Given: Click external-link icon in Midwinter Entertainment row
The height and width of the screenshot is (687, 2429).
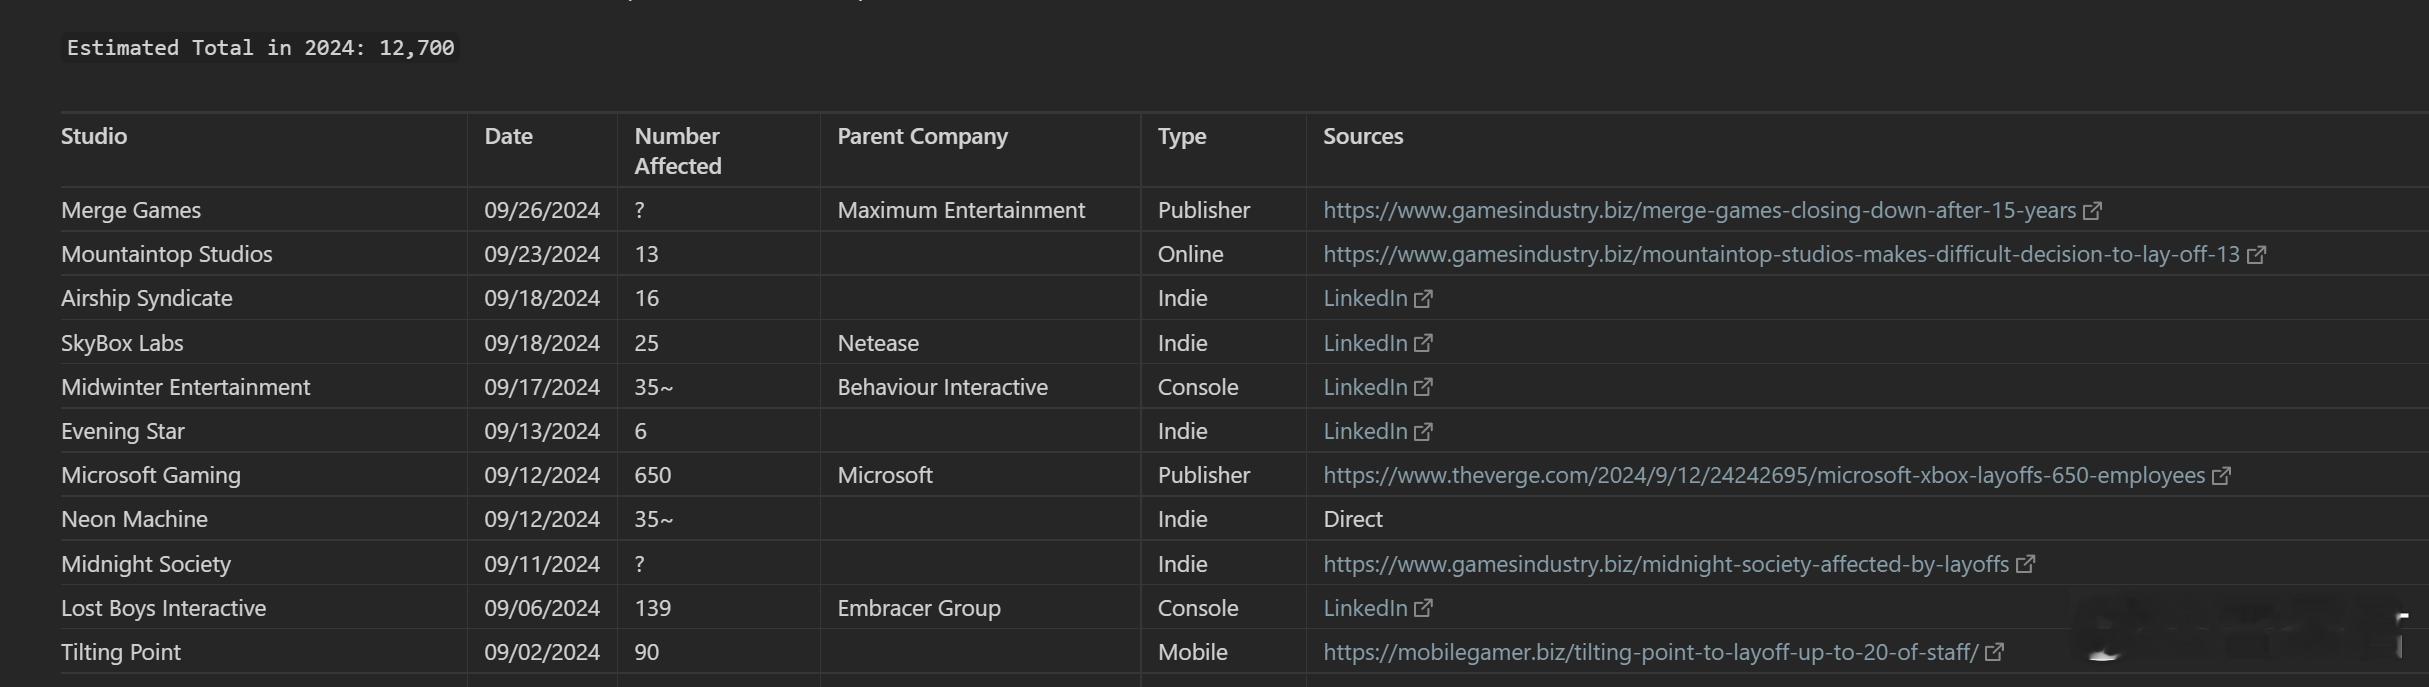Looking at the screenshot, I should tap(1423, 388).
